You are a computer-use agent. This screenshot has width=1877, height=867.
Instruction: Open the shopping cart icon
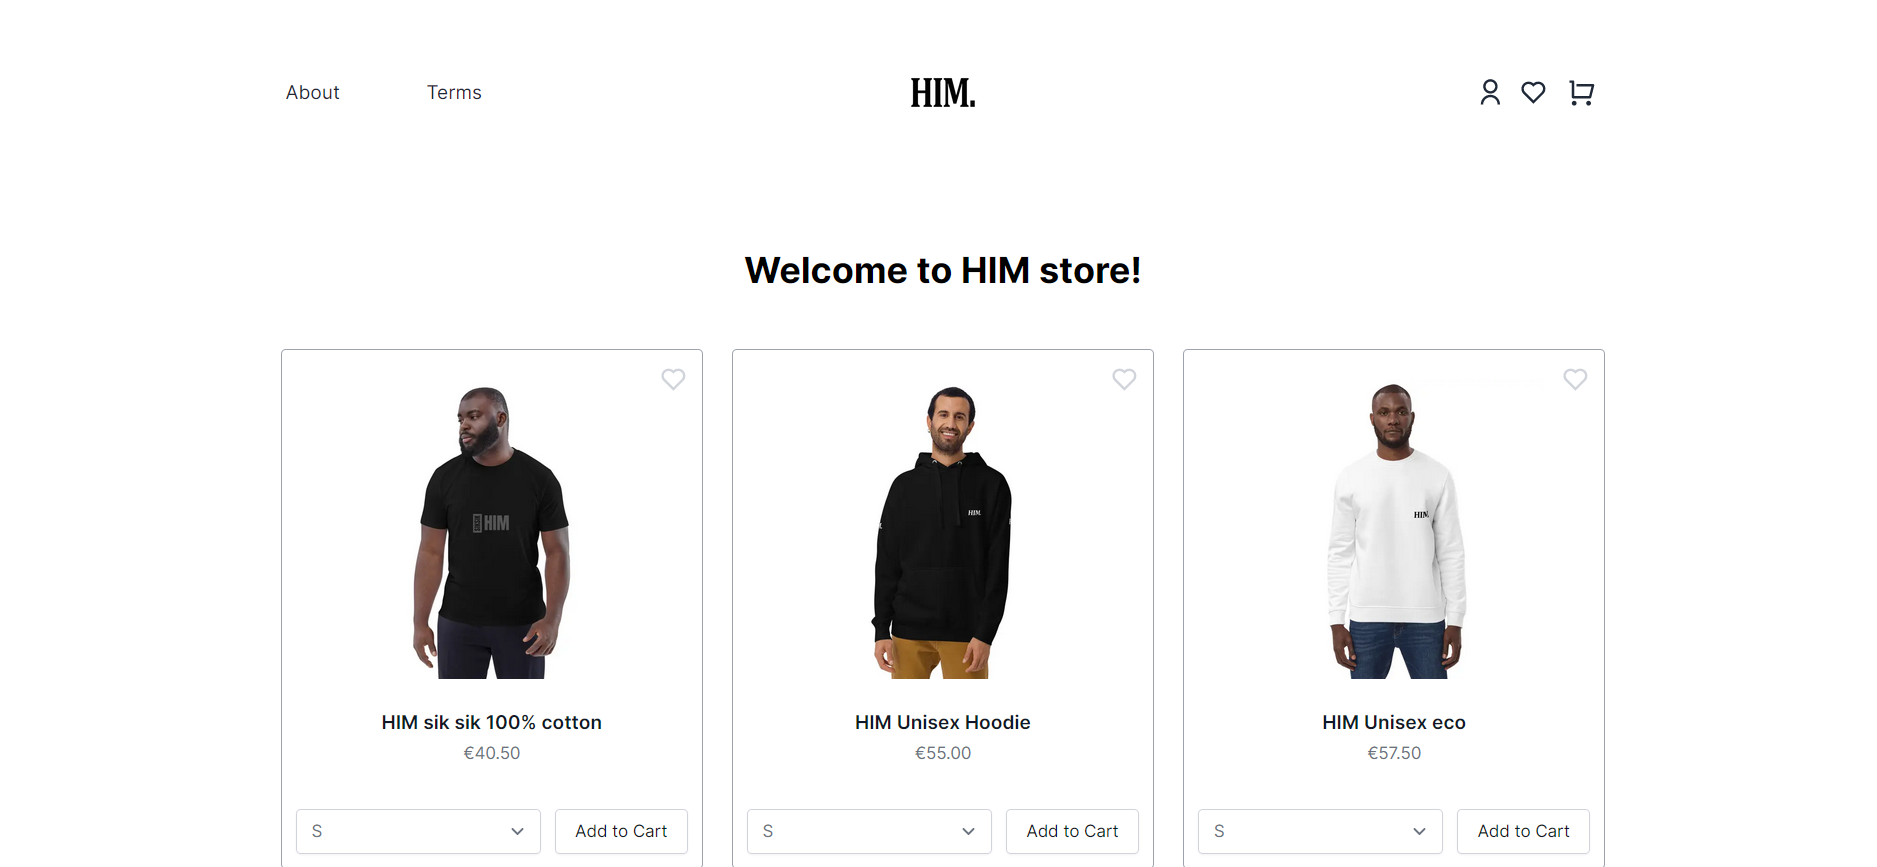[1581, 92]
